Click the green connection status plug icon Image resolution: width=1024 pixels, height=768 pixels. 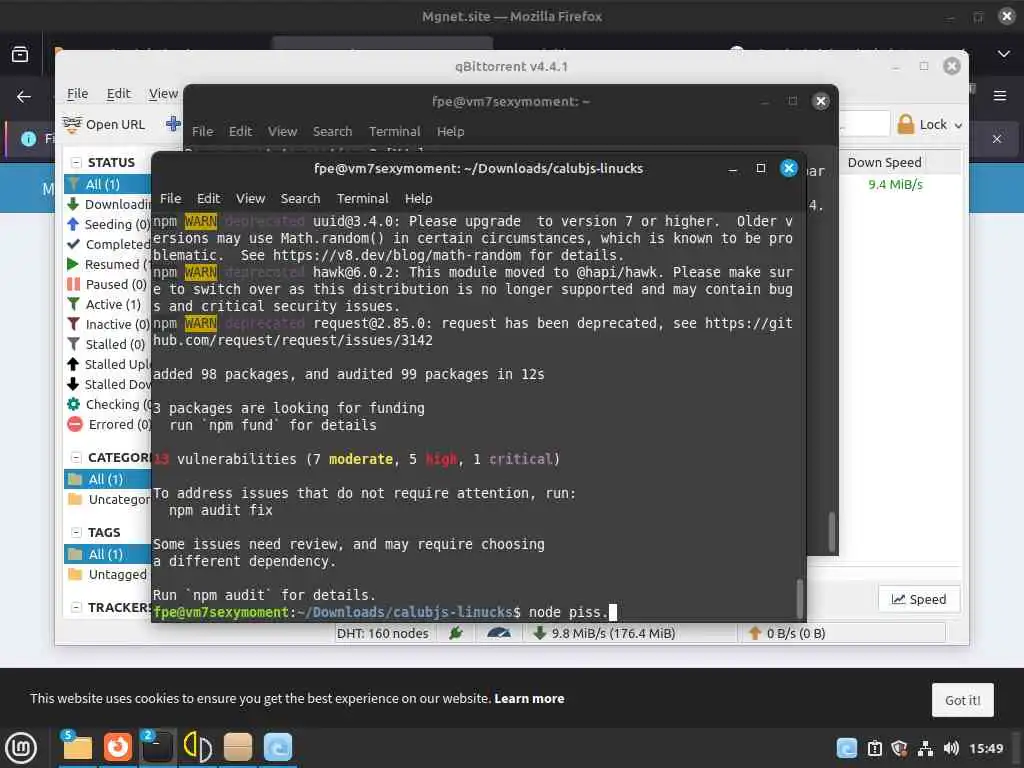click(x=456, y=633)
